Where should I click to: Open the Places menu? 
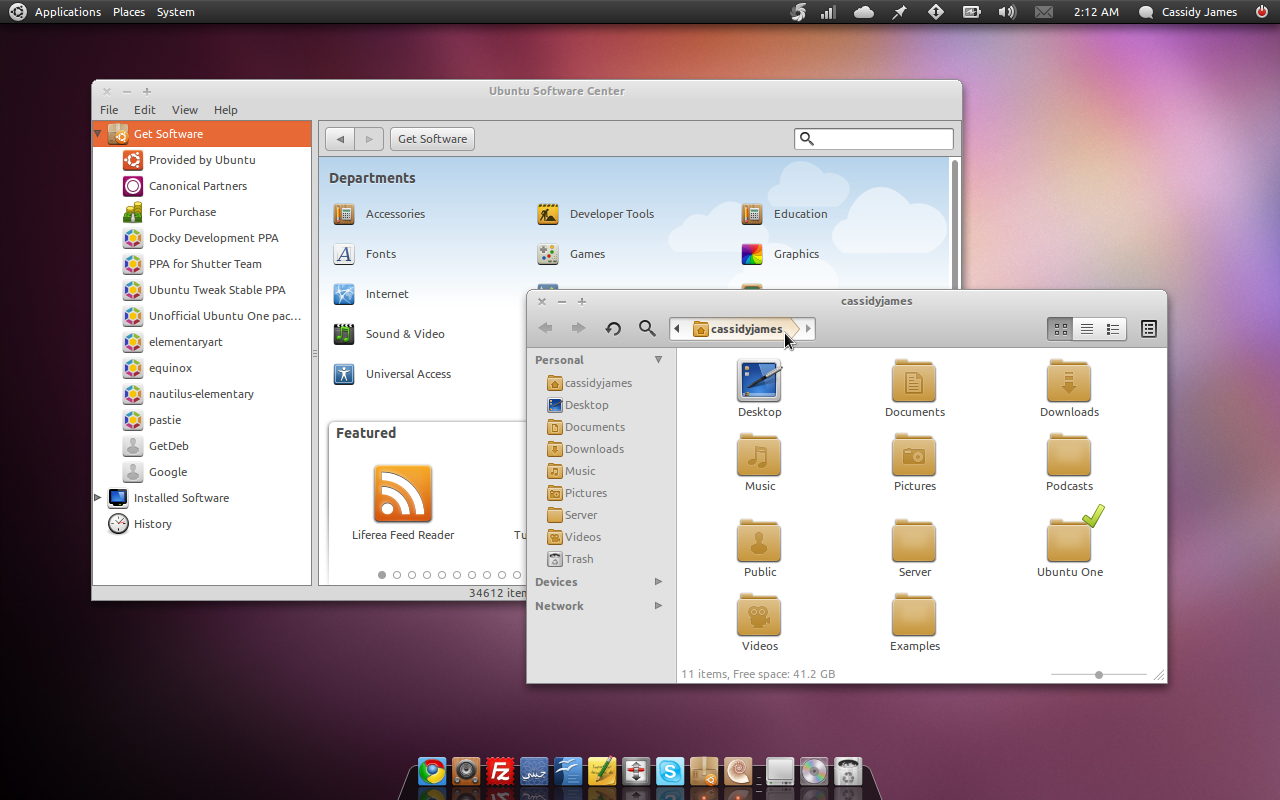coord(129,12)
